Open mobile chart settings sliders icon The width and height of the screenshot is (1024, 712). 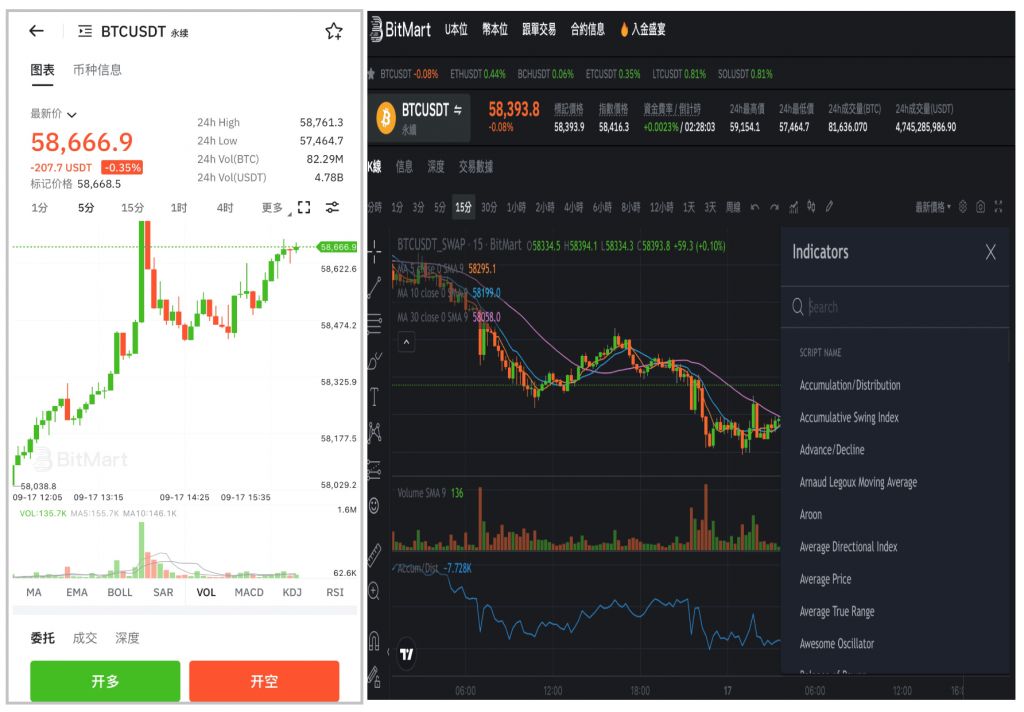coord(333,207)
